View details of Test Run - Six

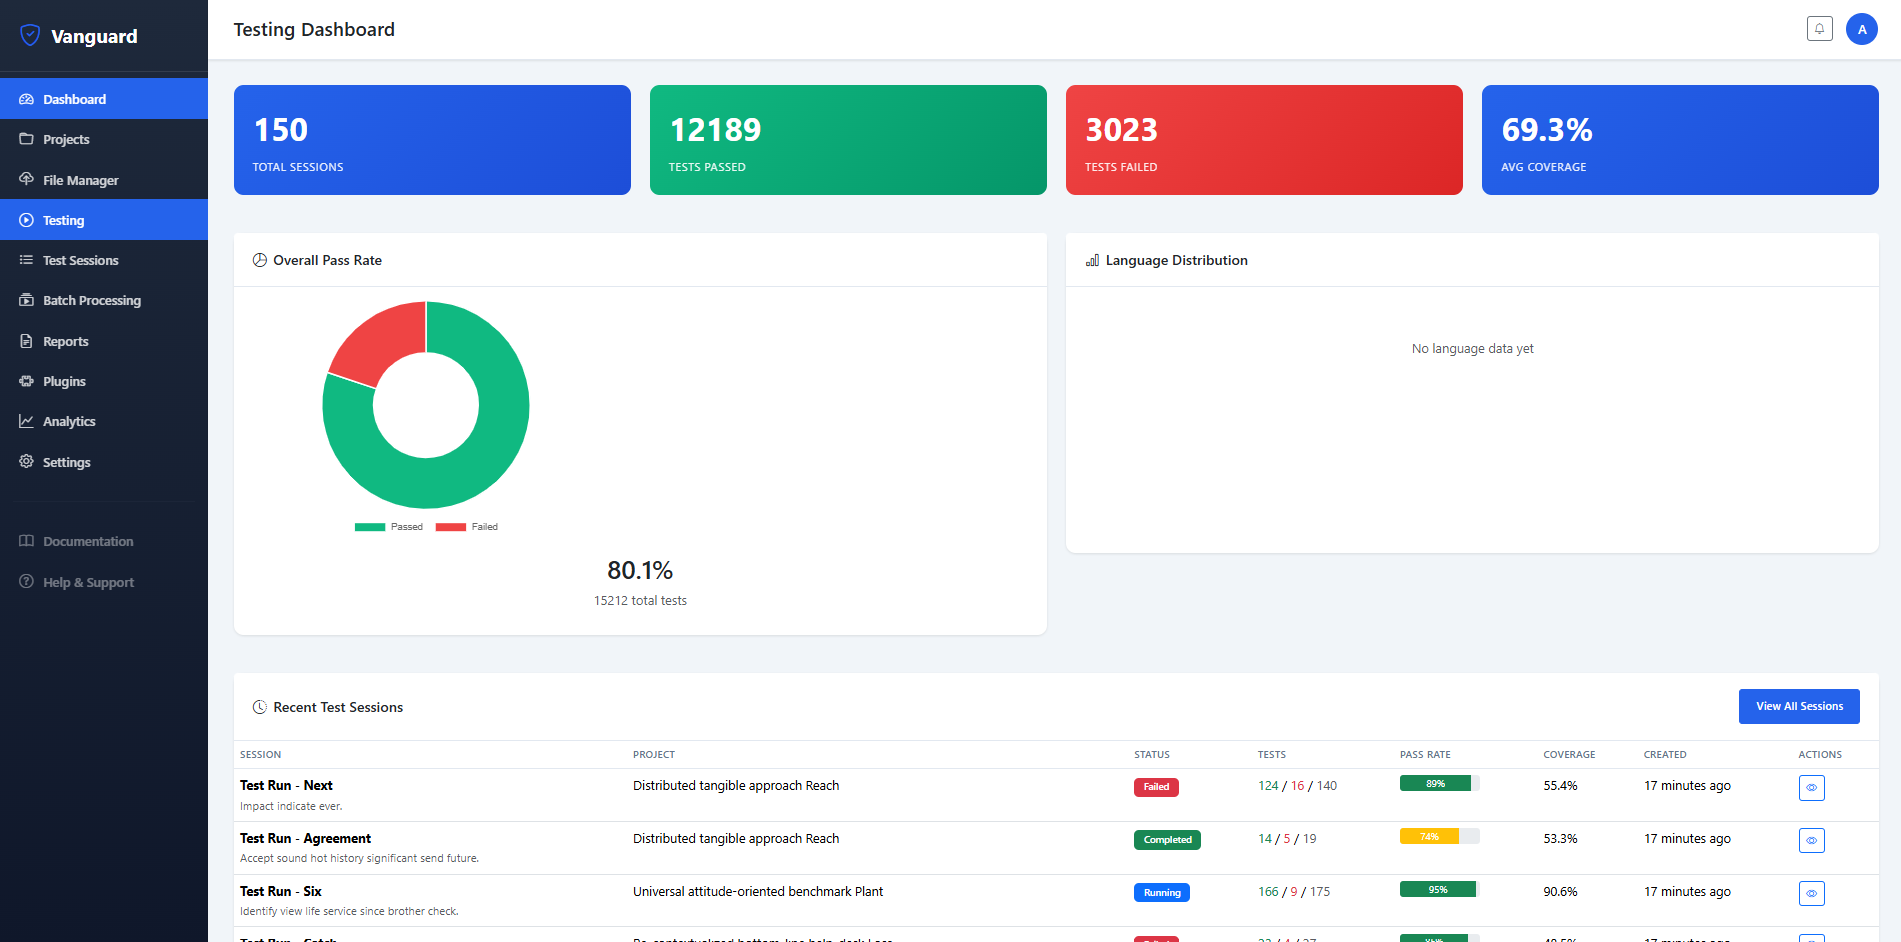(1811, 894)
